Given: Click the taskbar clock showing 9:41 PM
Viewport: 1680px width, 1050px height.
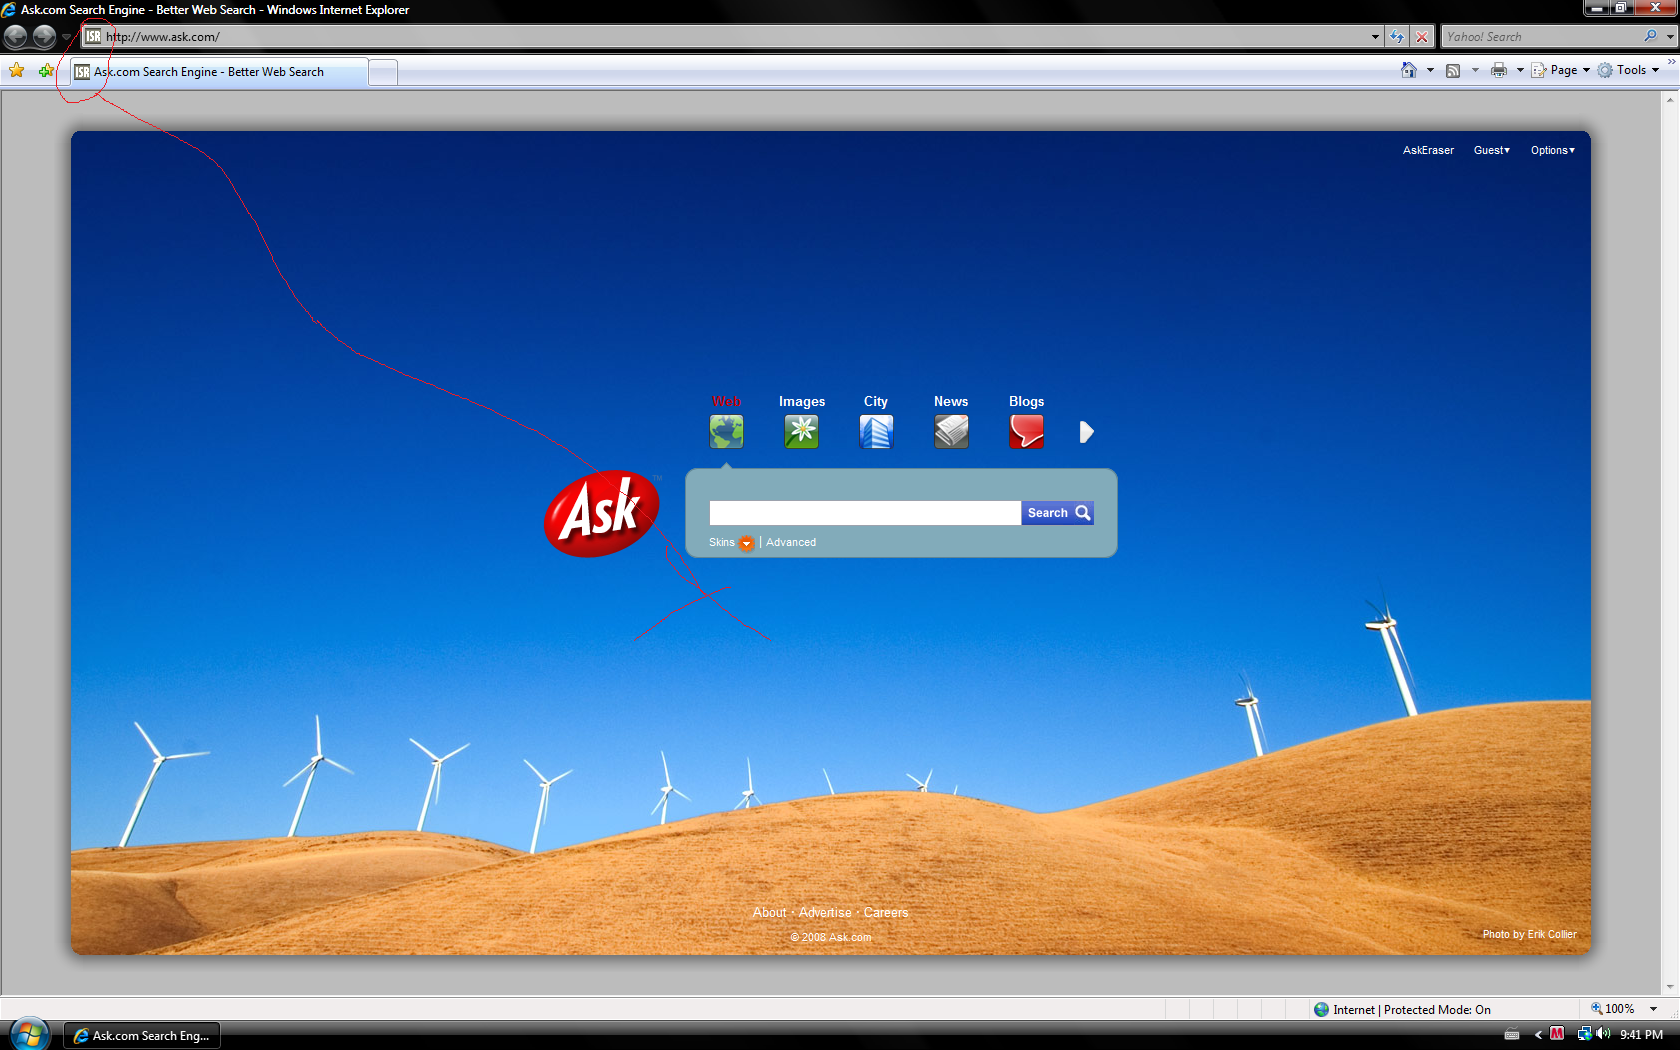Looking at the screenshot, I should click(1641, 1035).
